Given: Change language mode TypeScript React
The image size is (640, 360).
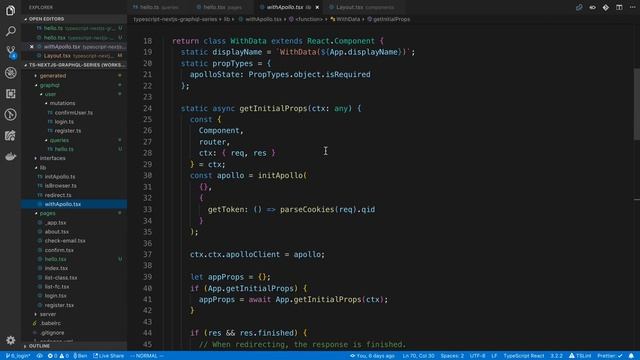Looking at the screenshot, I should click(x=524, y=356).
